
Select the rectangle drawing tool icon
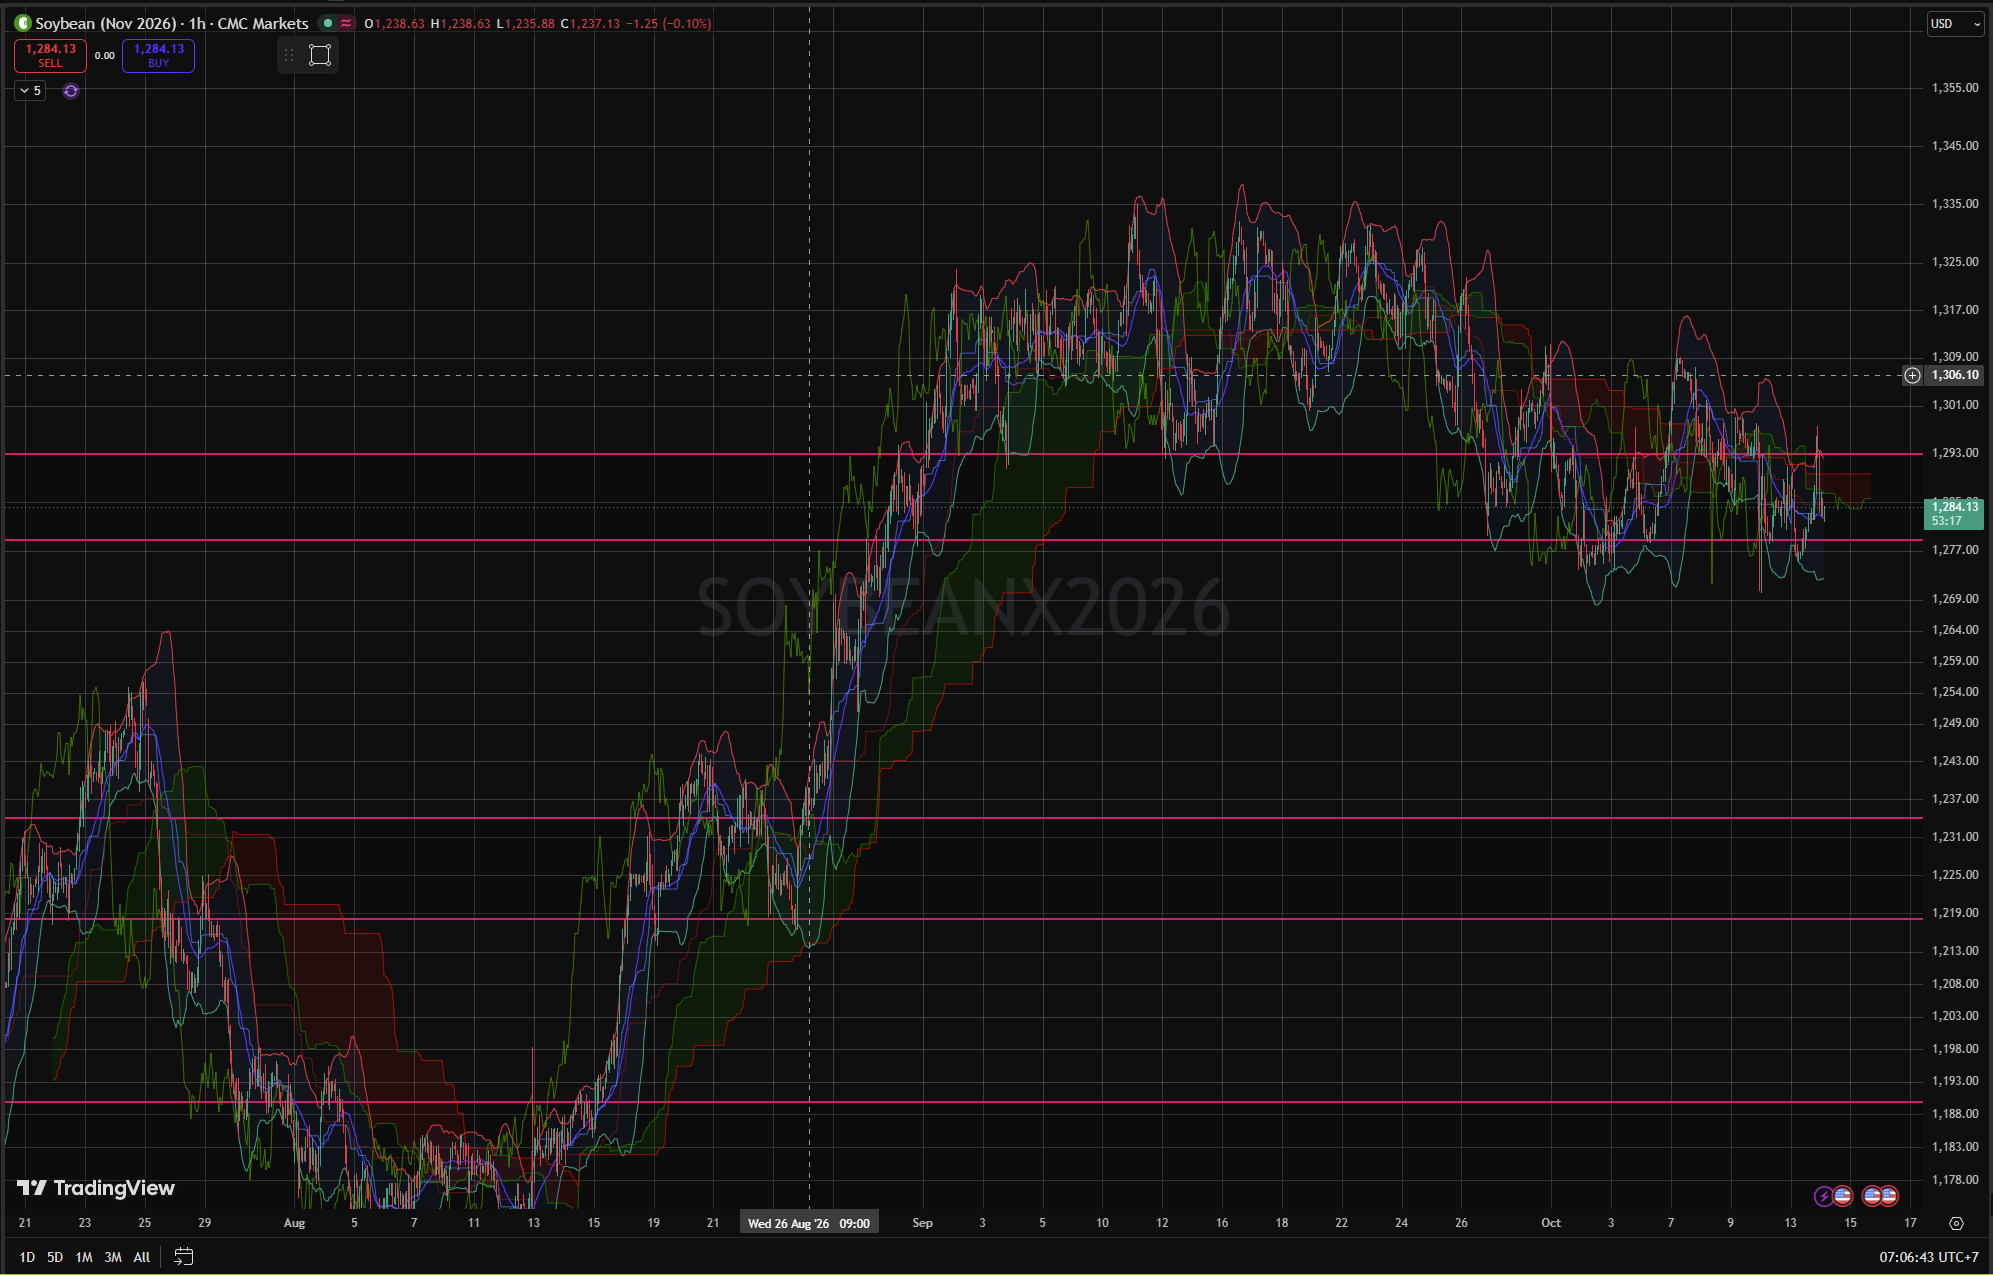[320, 55]
